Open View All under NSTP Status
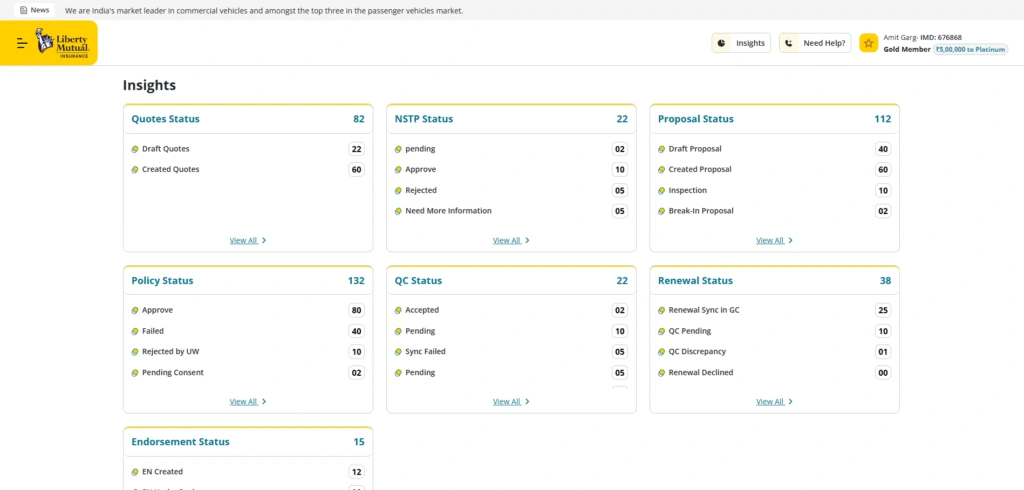This screenshot has height=490, width=1024. coord(510,240)
